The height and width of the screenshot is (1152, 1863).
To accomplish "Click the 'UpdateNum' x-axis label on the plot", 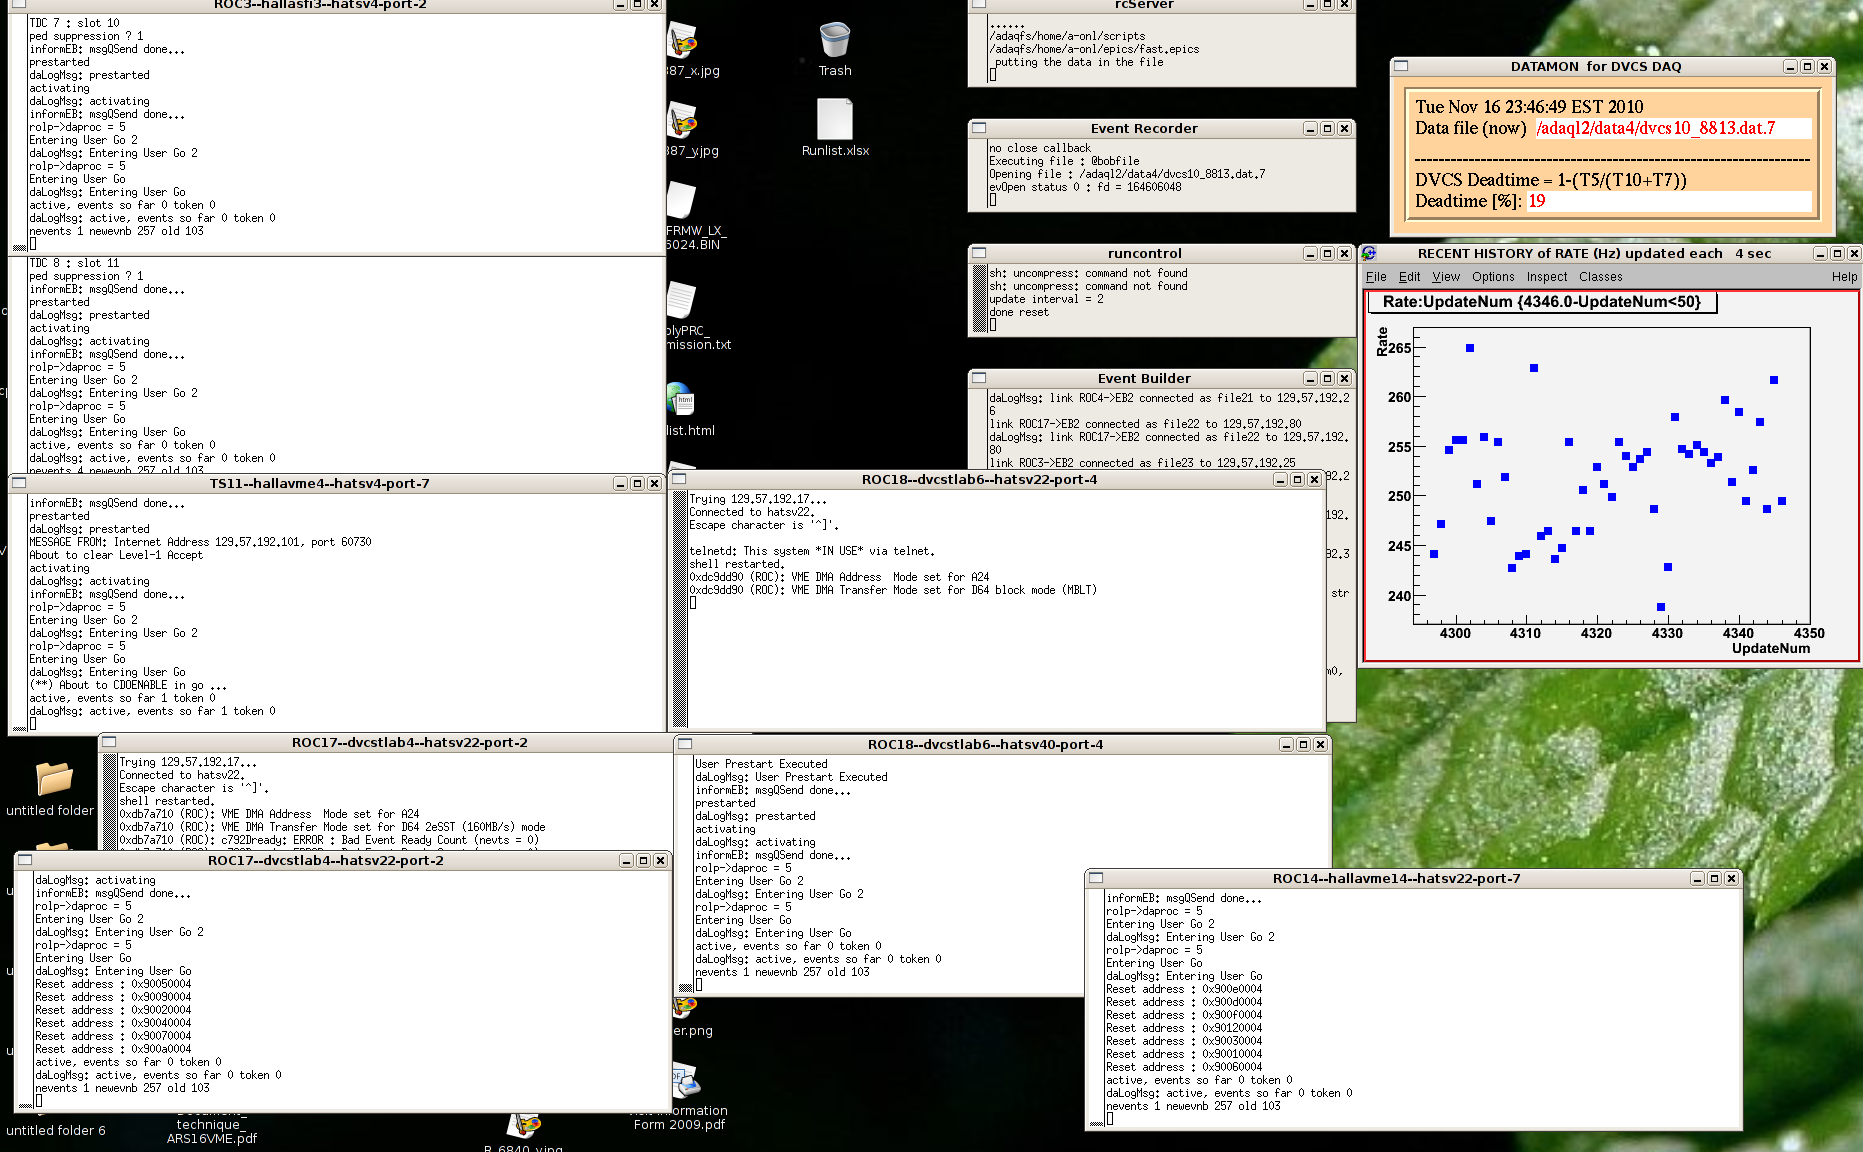I will pyautogui.click(x=1770, y=648).
